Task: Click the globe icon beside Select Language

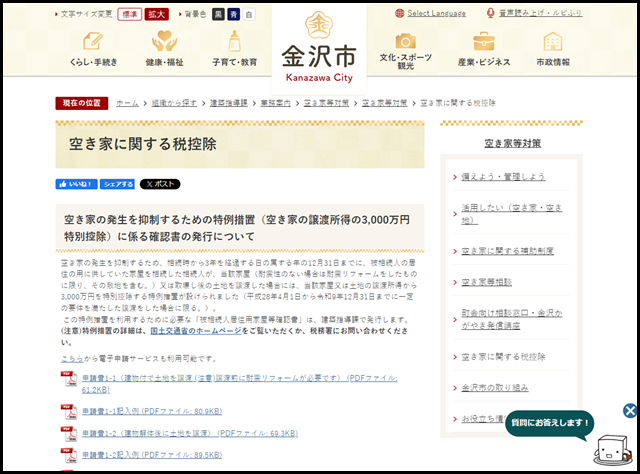Action: click(x=400, y=13)
